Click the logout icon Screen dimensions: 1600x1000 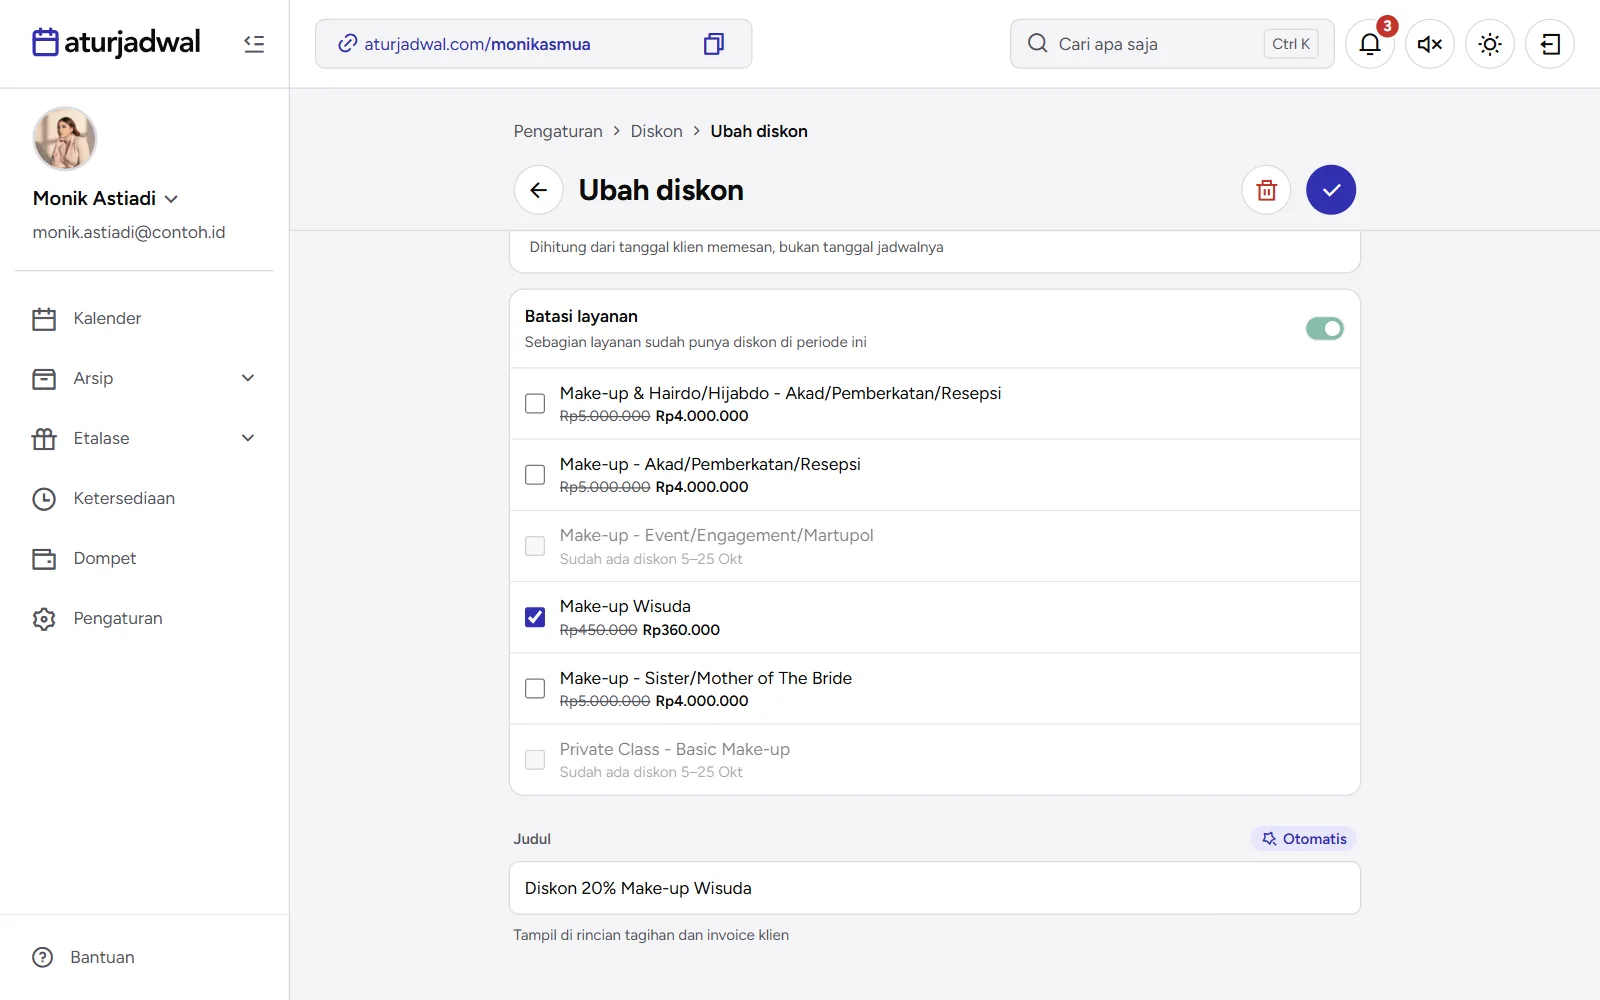click(1550, 44)
